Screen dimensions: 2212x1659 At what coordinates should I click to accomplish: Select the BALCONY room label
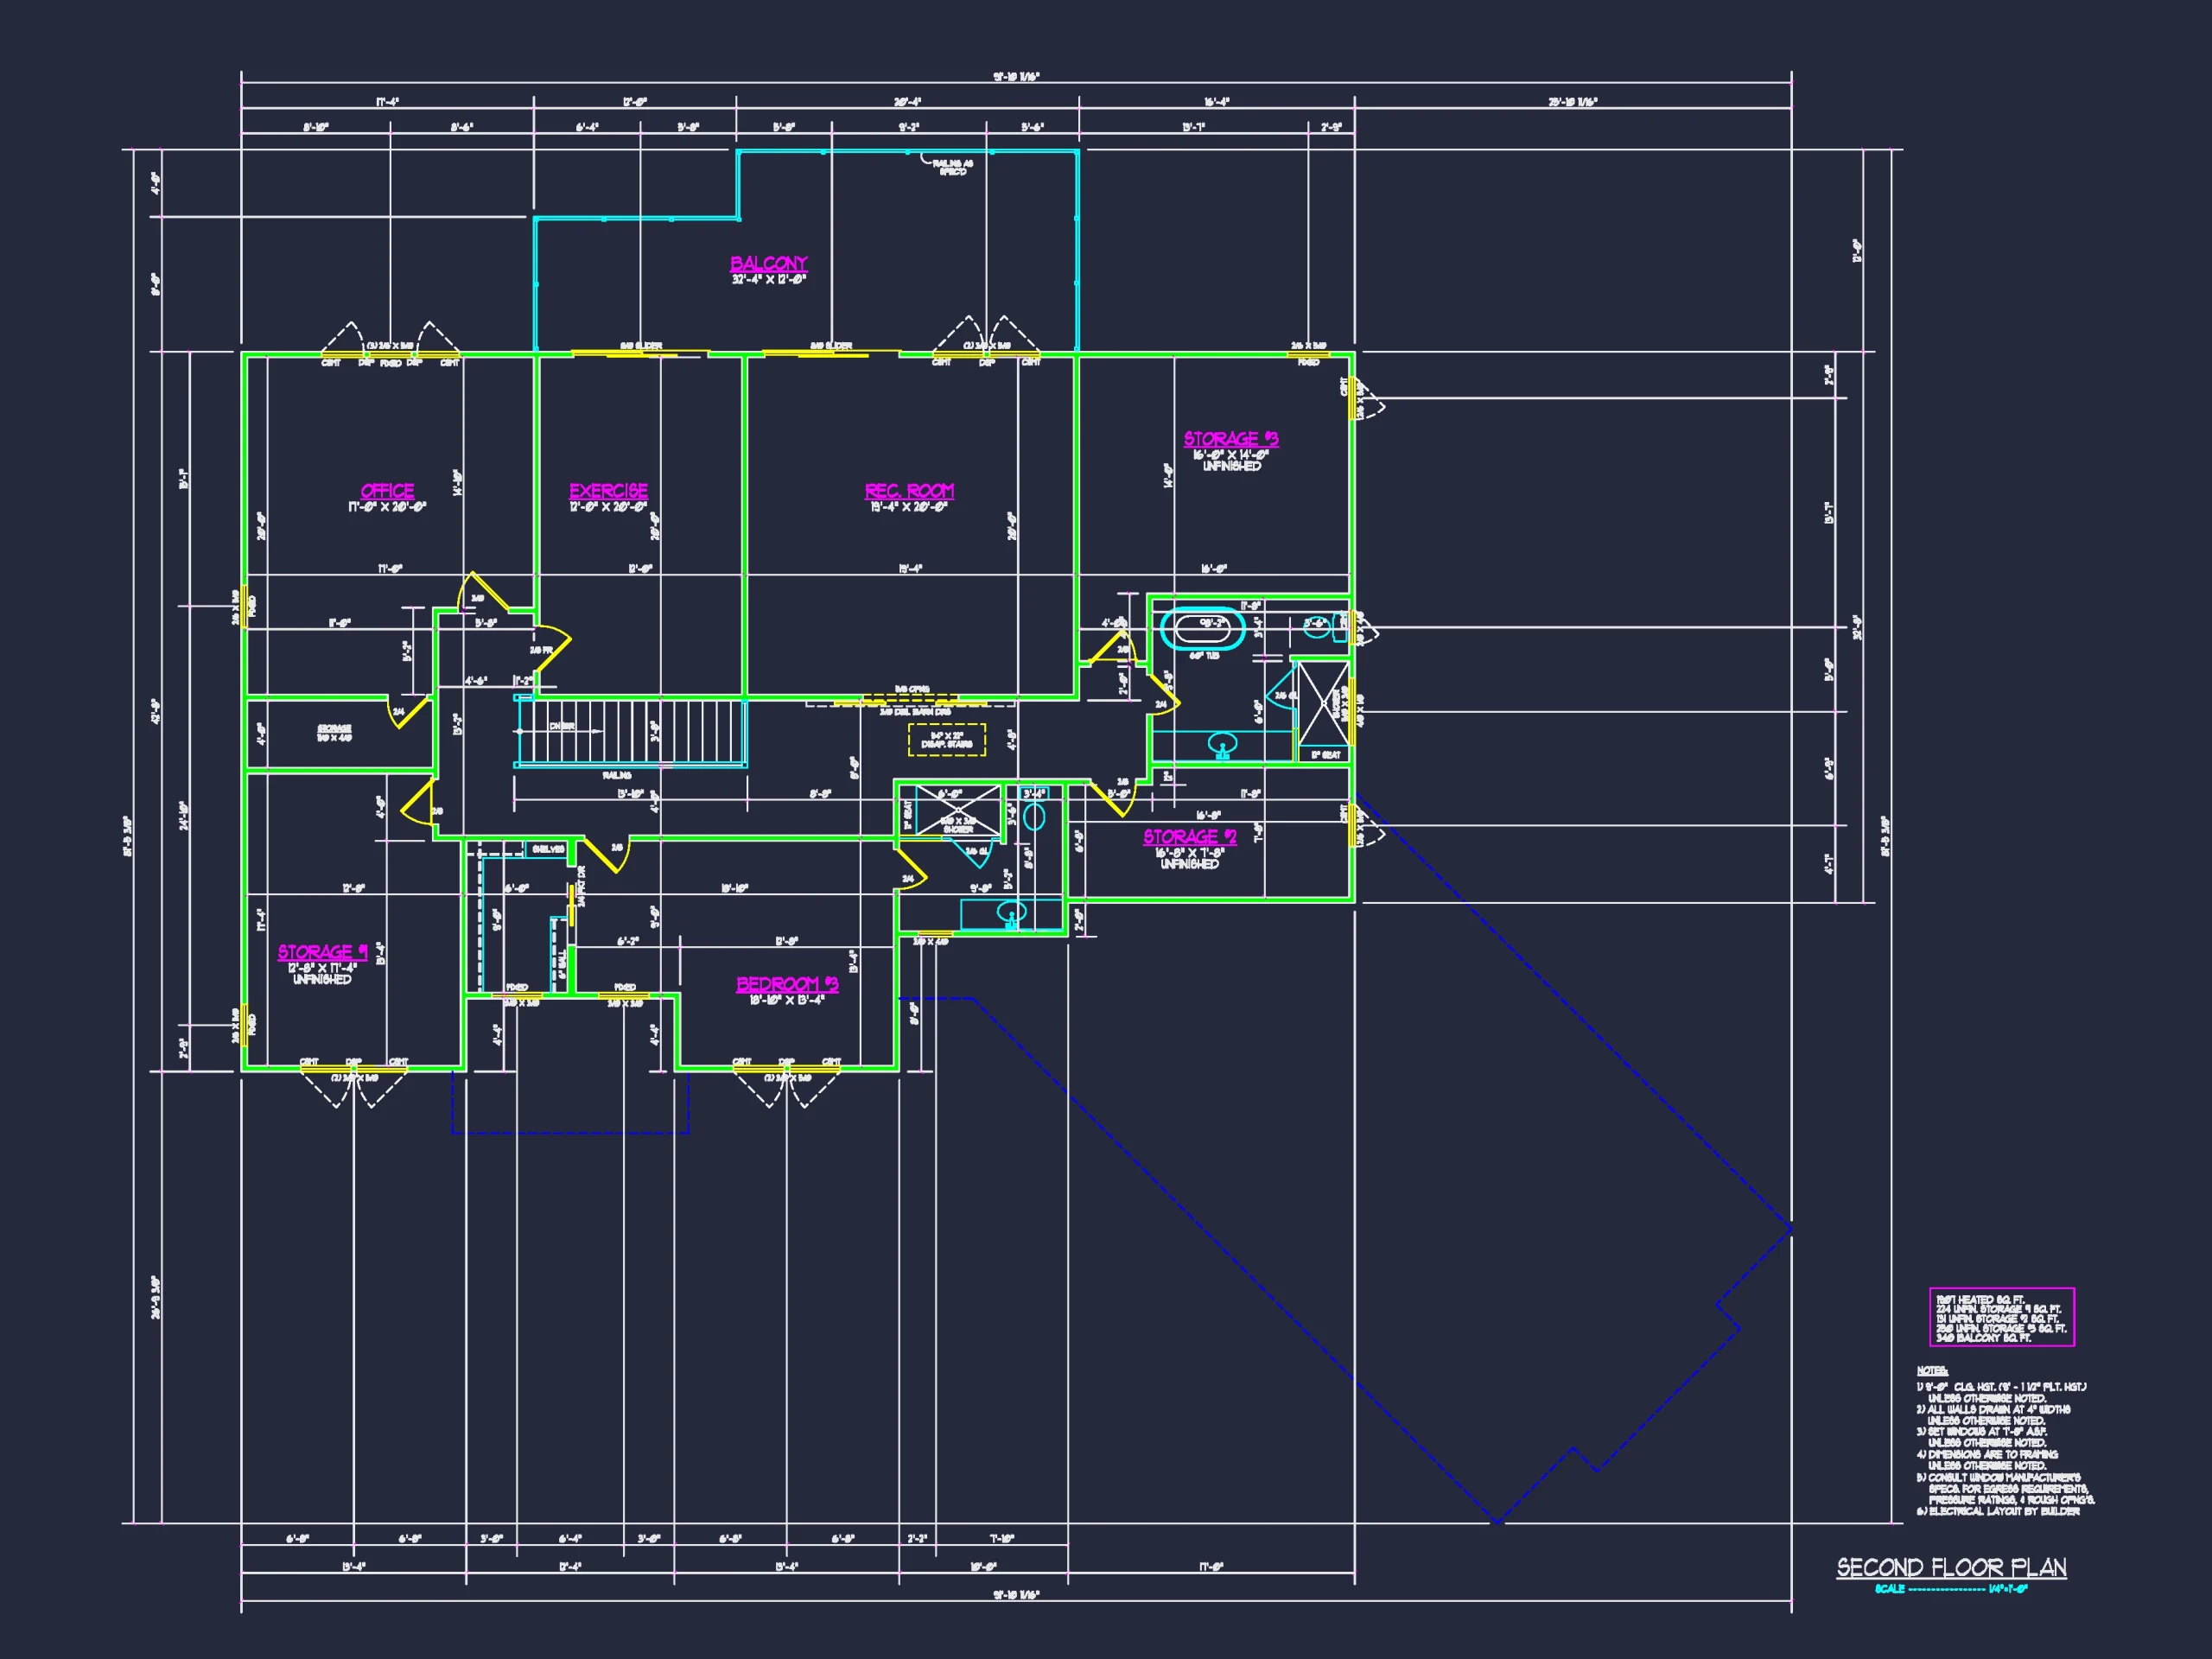coord(768,264)
